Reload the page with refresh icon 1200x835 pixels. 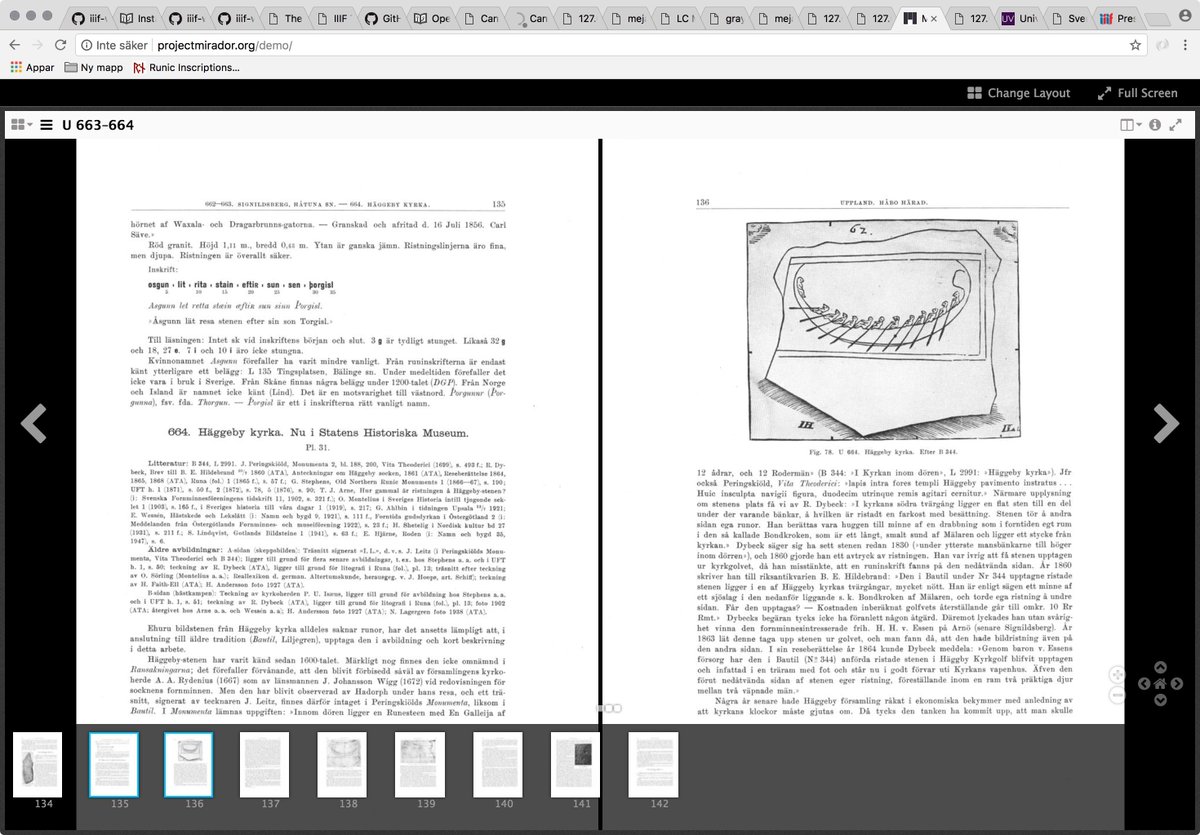click(x=61, y=45)
